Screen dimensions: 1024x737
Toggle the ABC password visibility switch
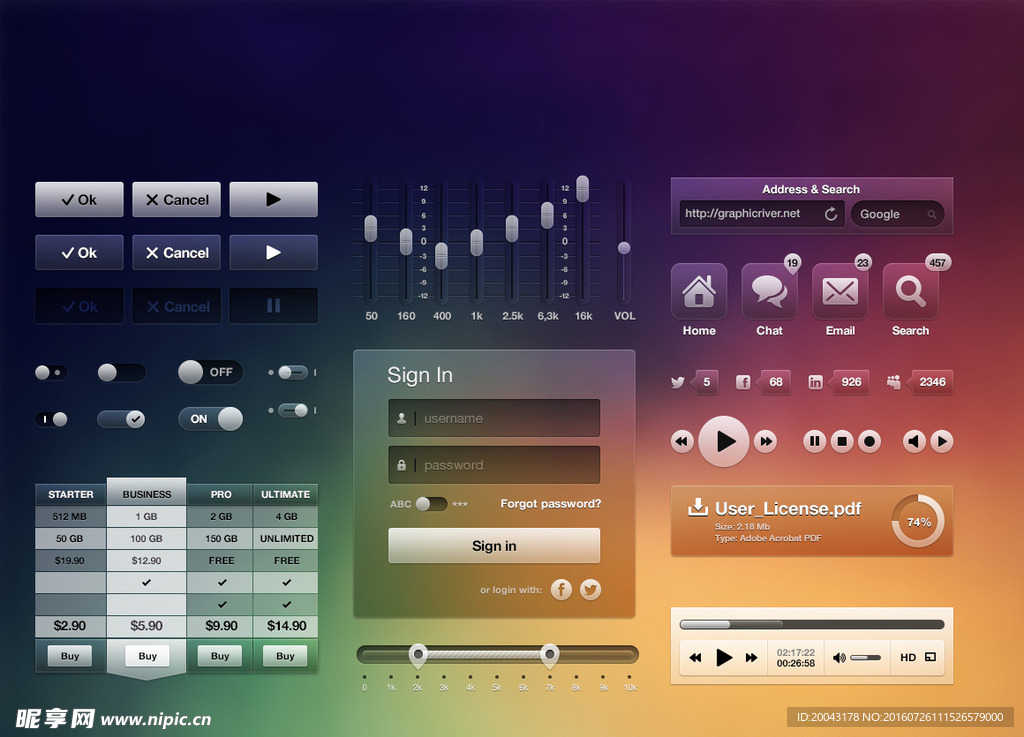coord(431,504)
